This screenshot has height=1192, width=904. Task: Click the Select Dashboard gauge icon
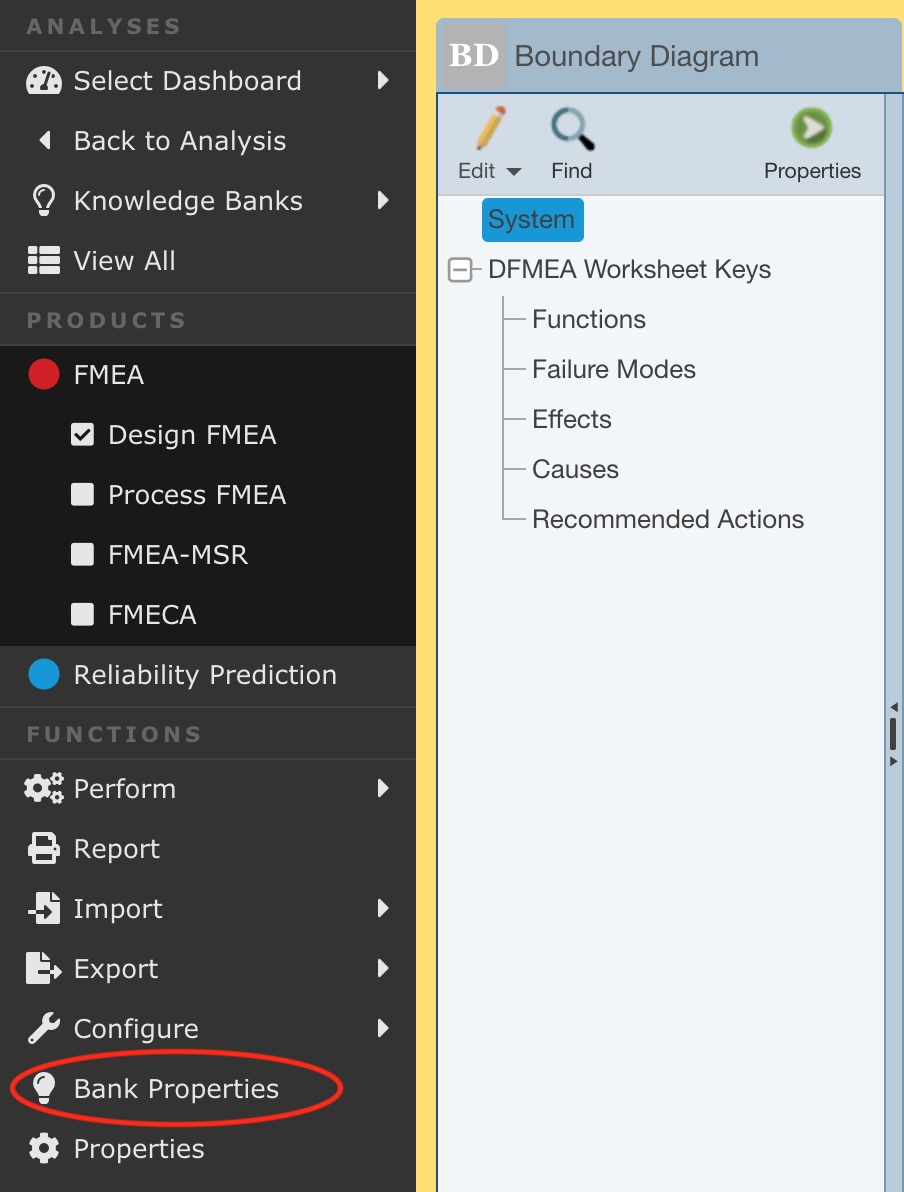(x=44, y=81)
